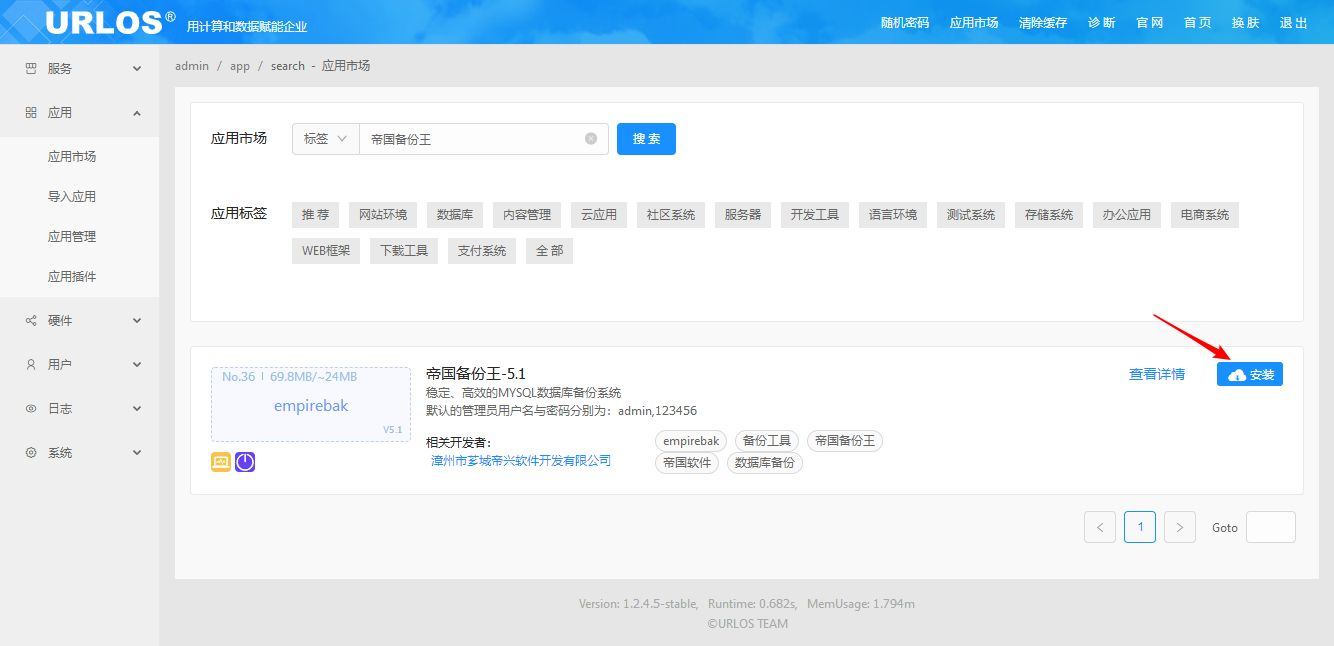Go to the previous results page

1100,527
